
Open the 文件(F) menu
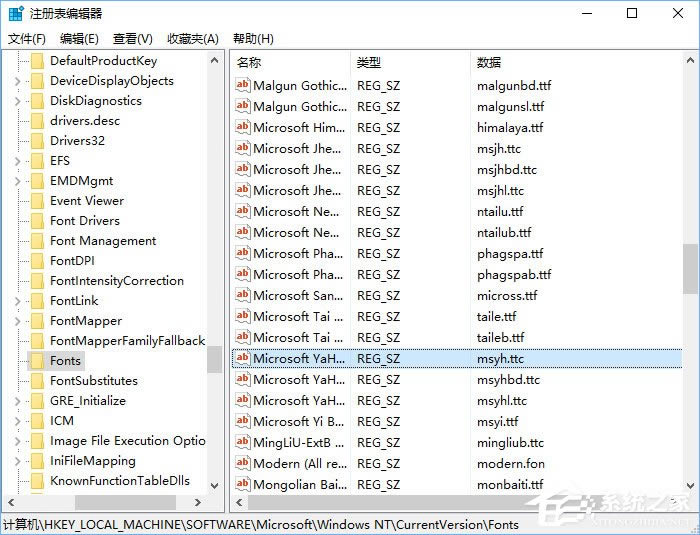pos(26,39)
